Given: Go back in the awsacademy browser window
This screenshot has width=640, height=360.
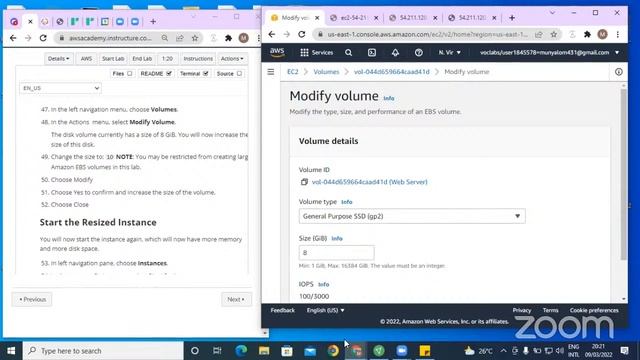Looking at the screenshot, I should pyautogui.click(x=13, y=38).
